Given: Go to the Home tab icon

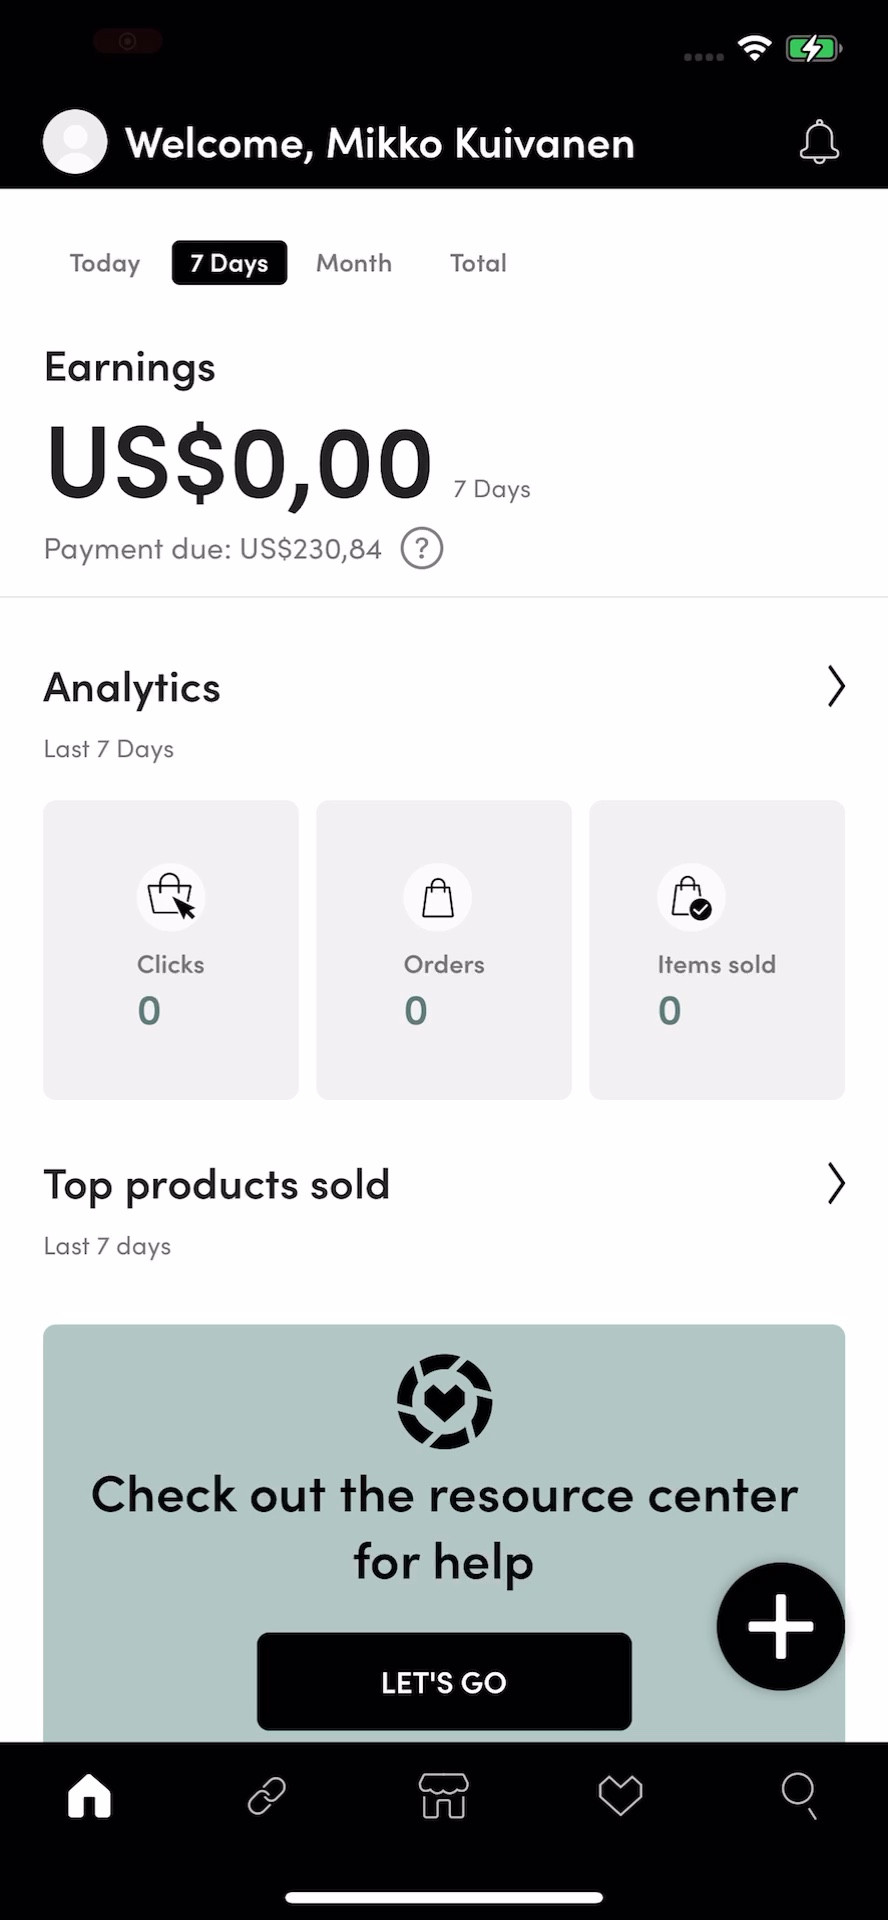Looking at the screenshot, I should coord(90,1796).
